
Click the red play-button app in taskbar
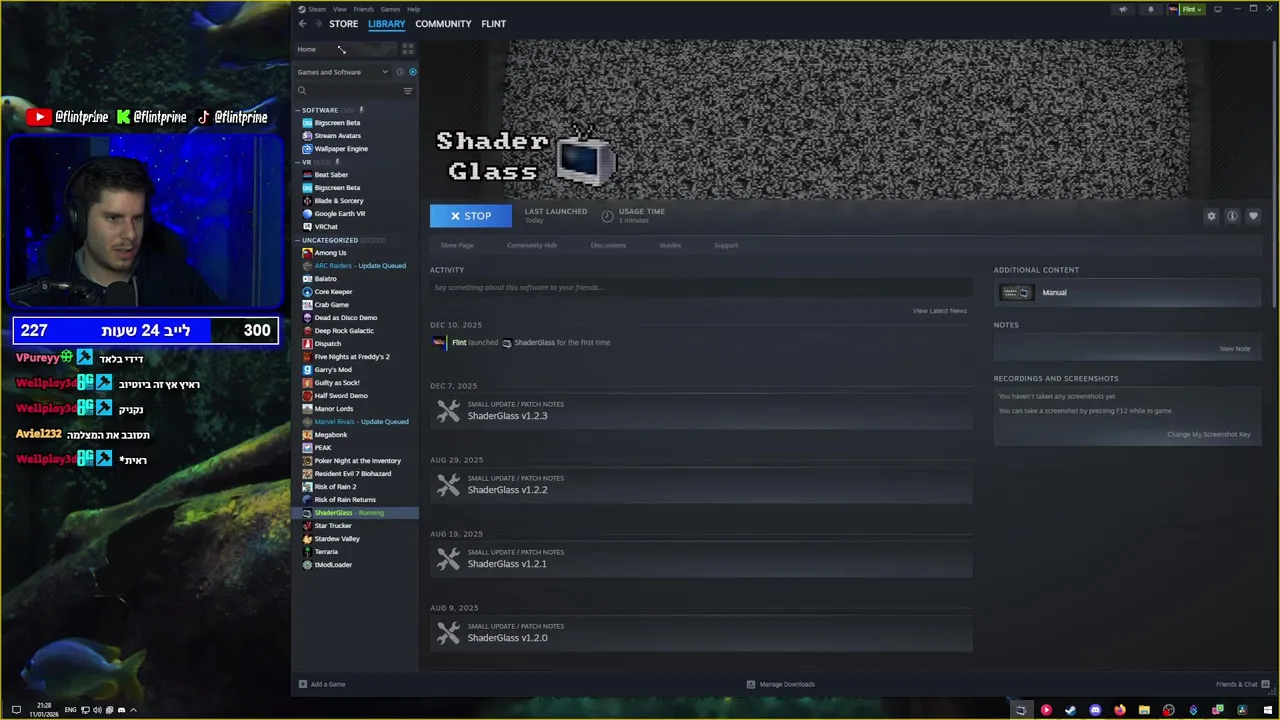point(1046,710)
